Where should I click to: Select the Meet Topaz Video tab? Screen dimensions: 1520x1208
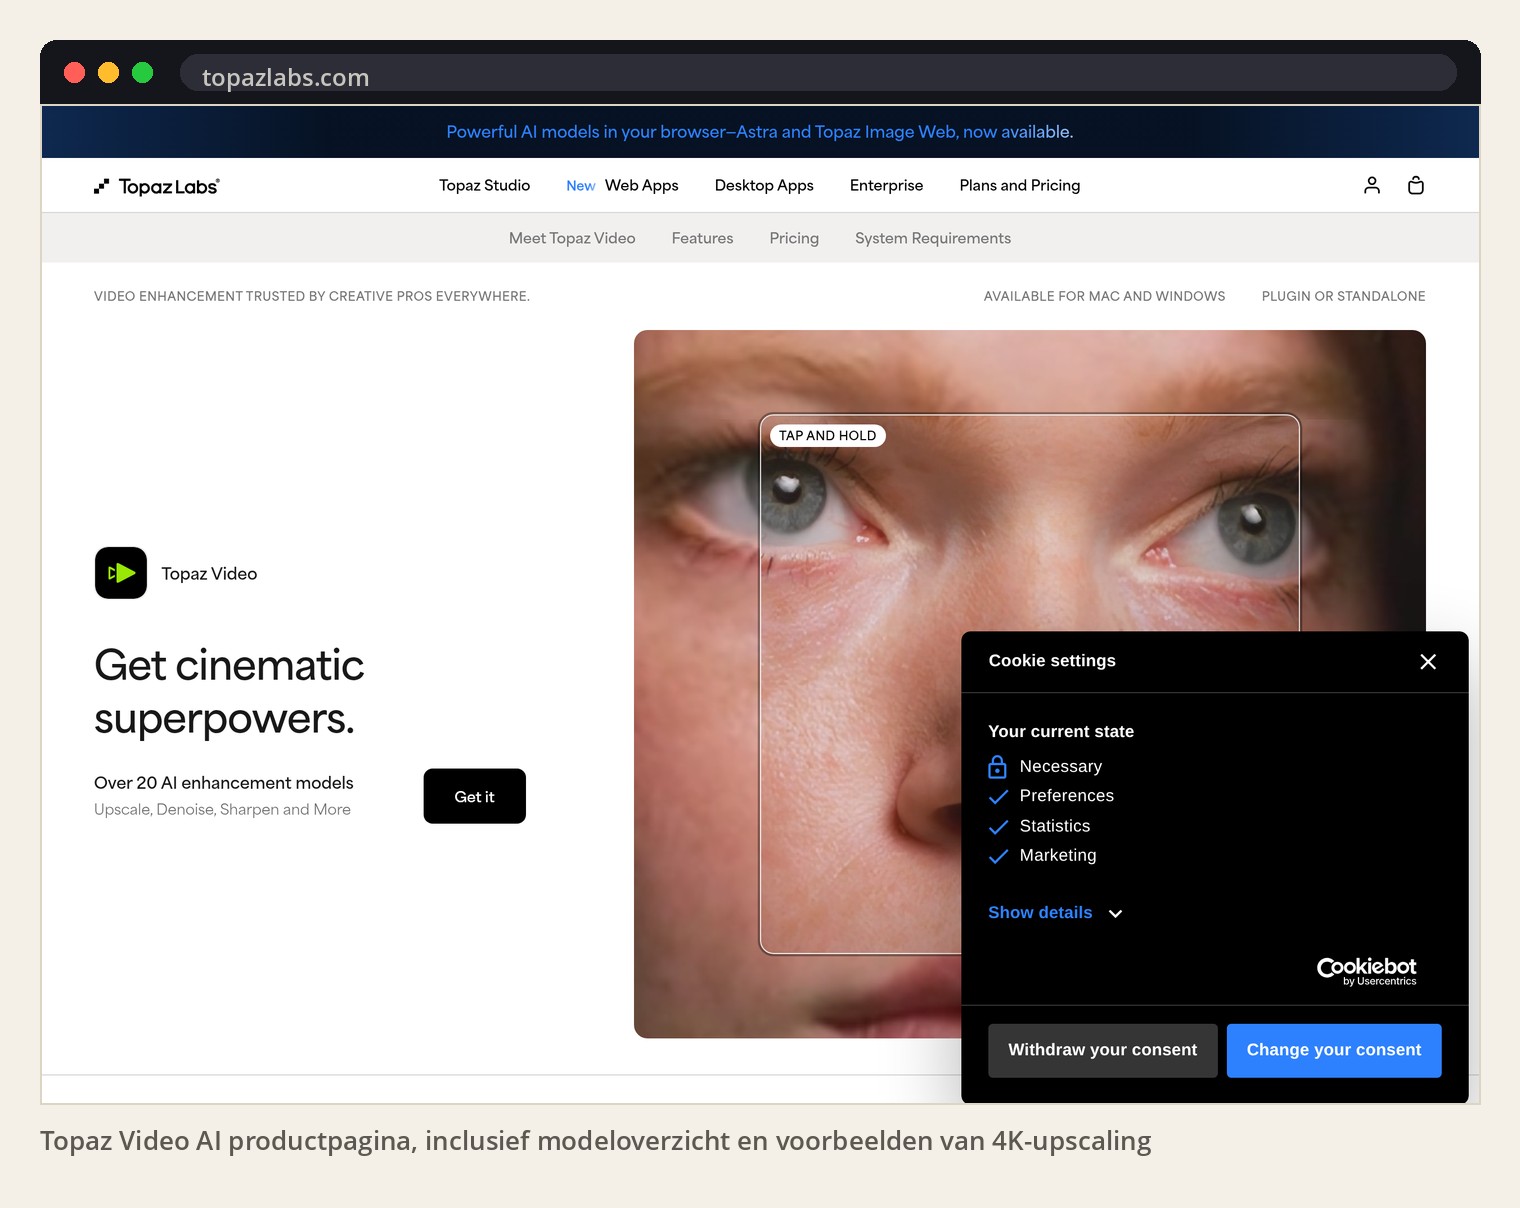pos(572,238)
